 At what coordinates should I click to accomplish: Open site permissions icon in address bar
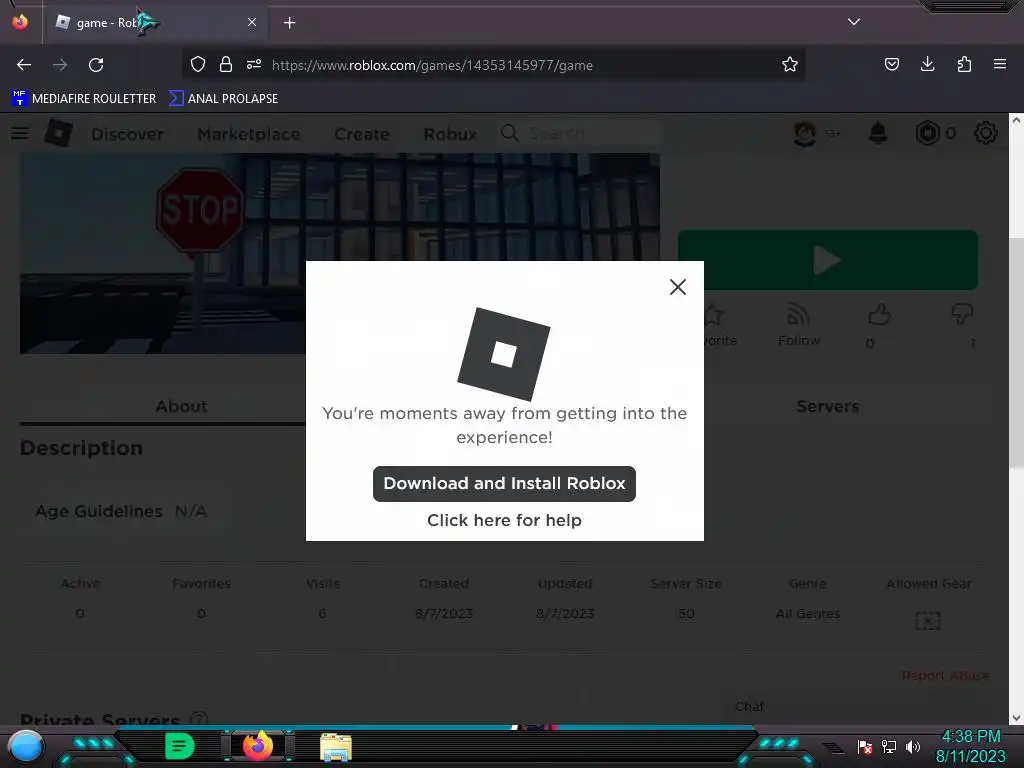tap(254, 64)
